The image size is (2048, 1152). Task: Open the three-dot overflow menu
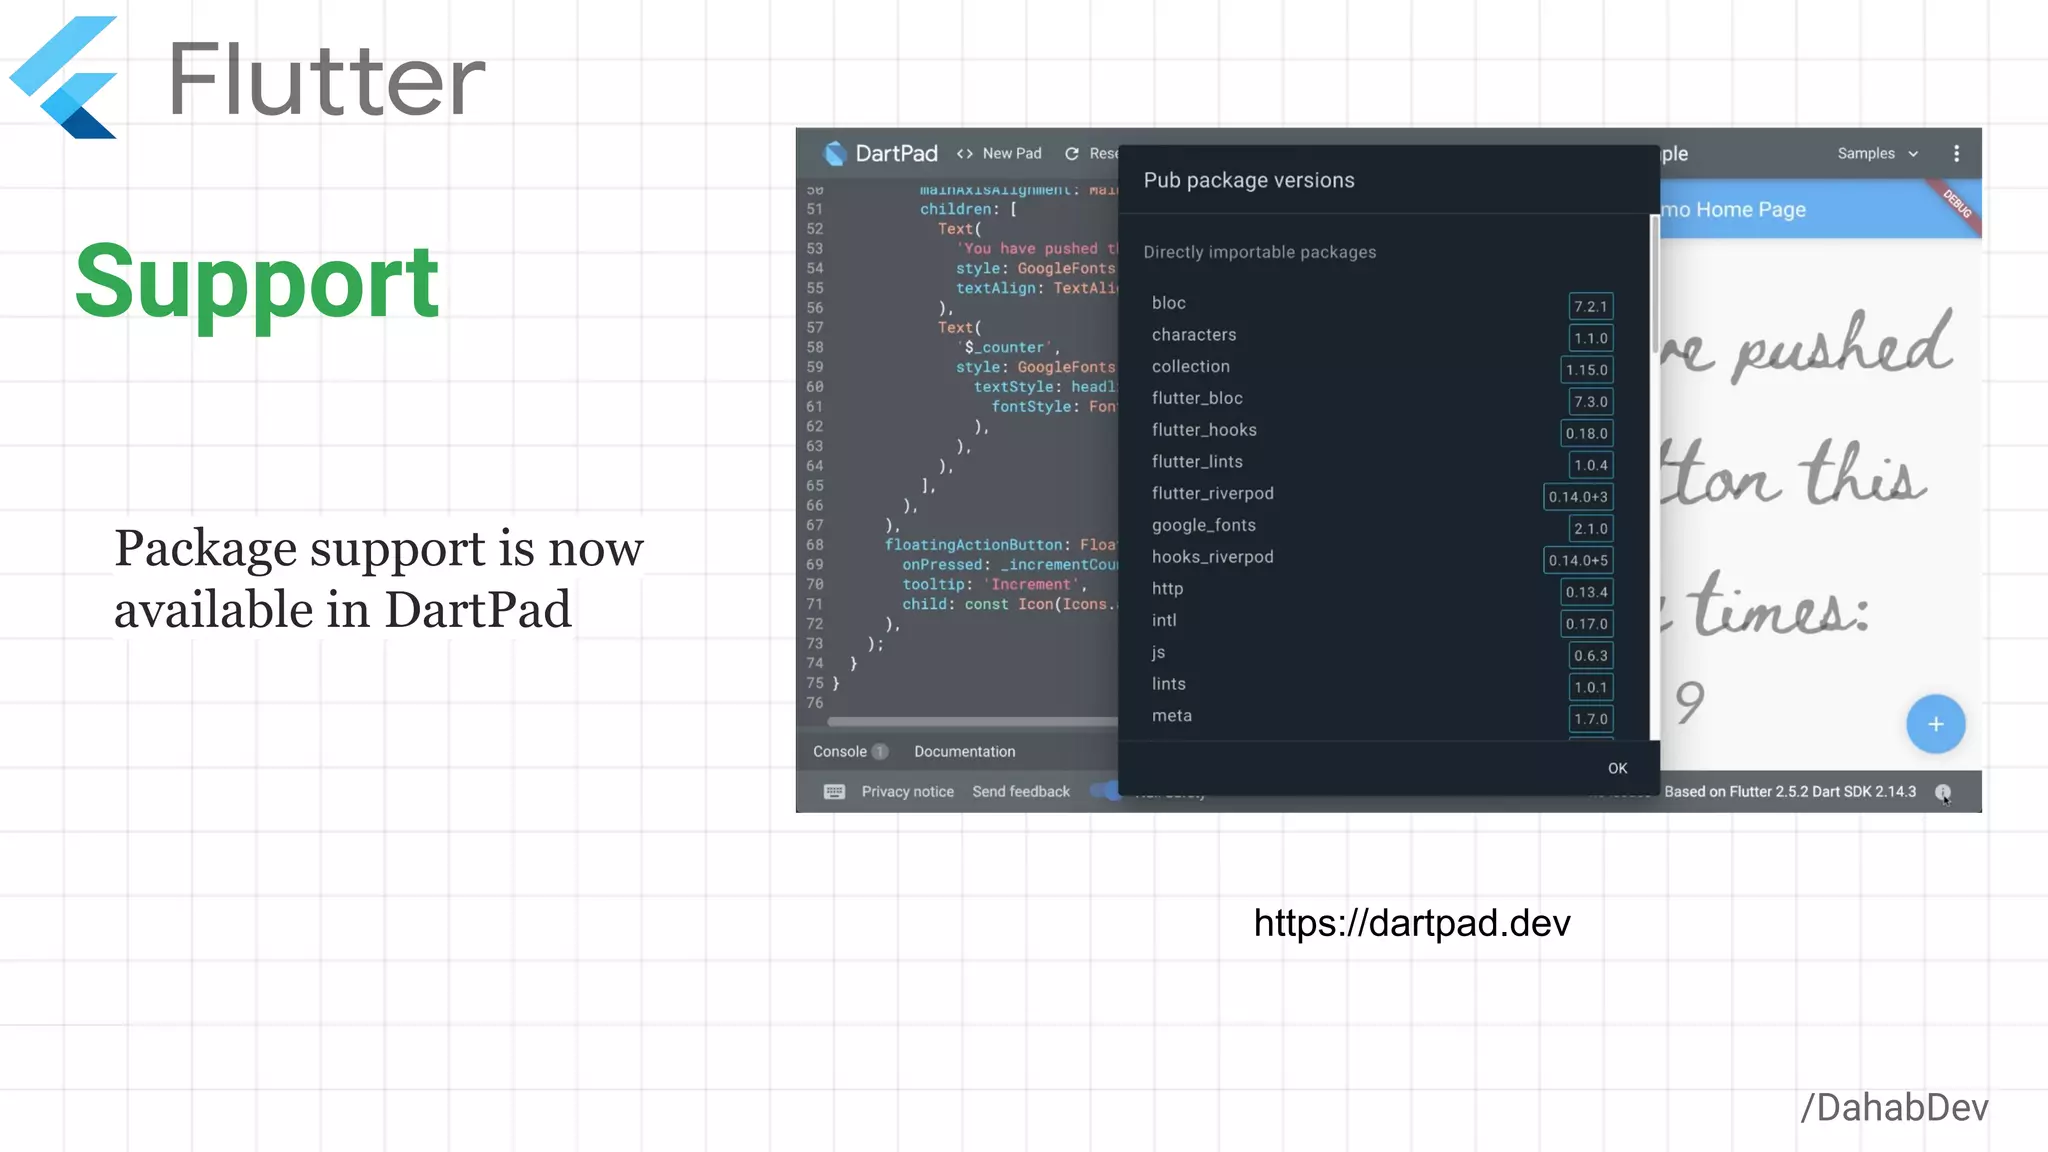click(x=1956, y=153)
